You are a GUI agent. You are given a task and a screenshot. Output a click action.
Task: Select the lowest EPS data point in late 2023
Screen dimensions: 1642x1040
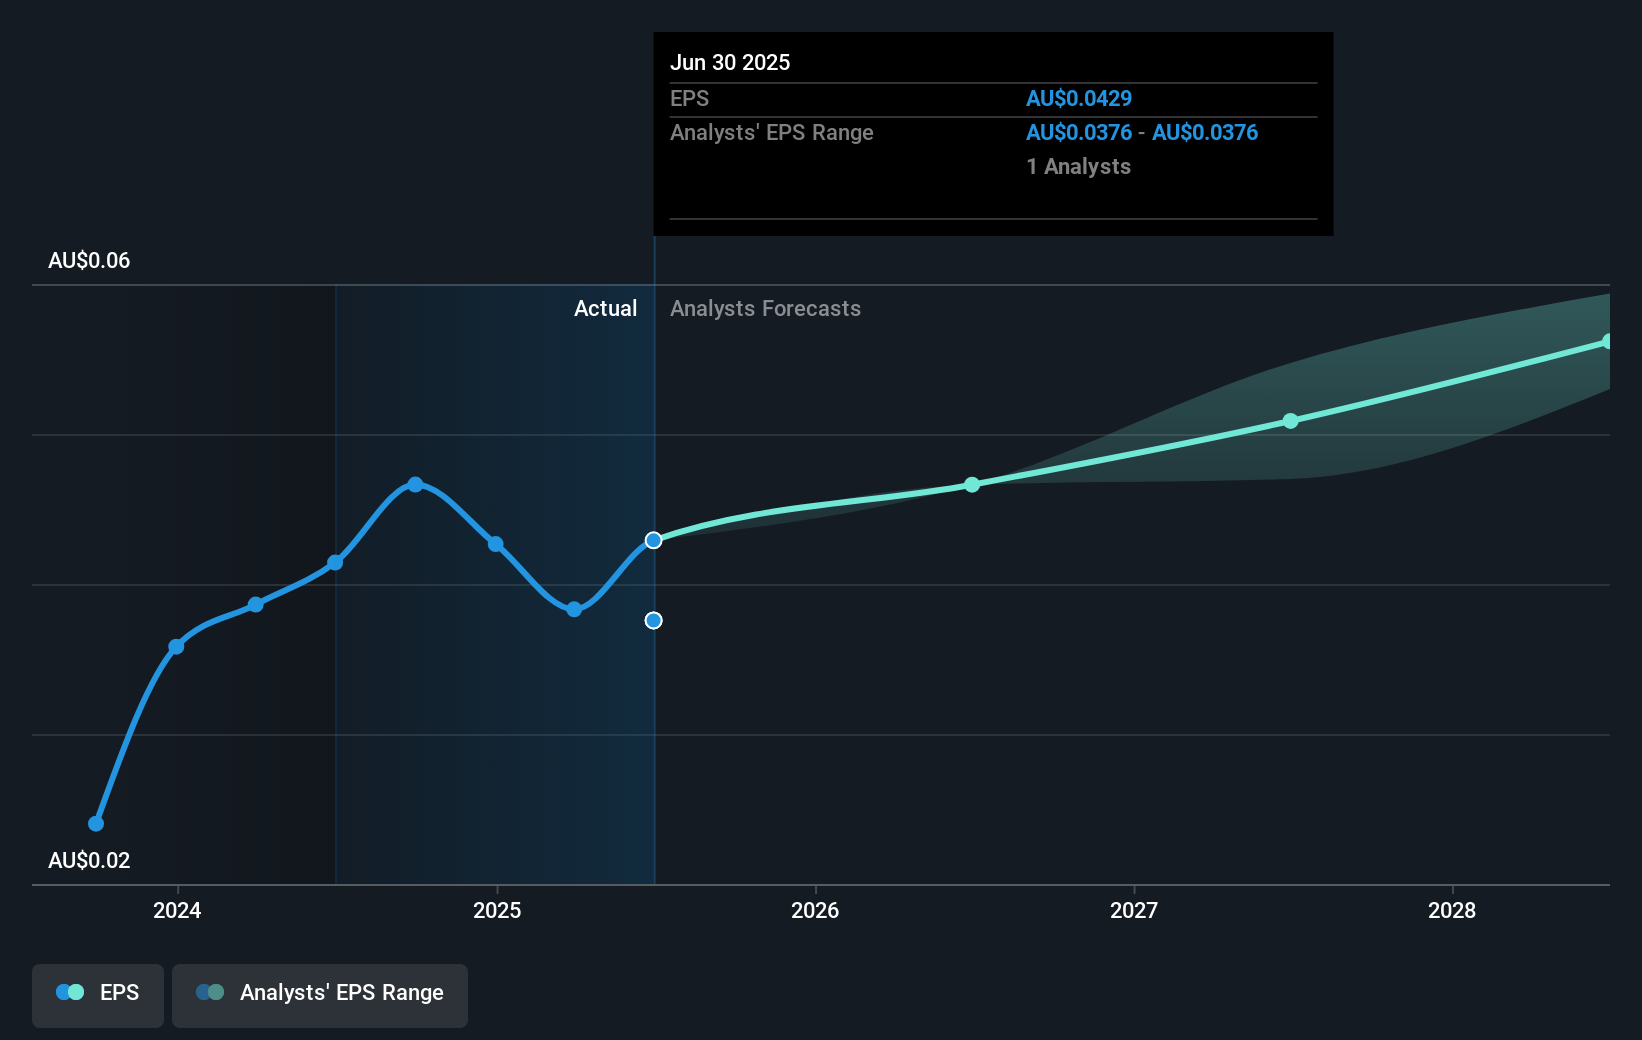[96, 824]
